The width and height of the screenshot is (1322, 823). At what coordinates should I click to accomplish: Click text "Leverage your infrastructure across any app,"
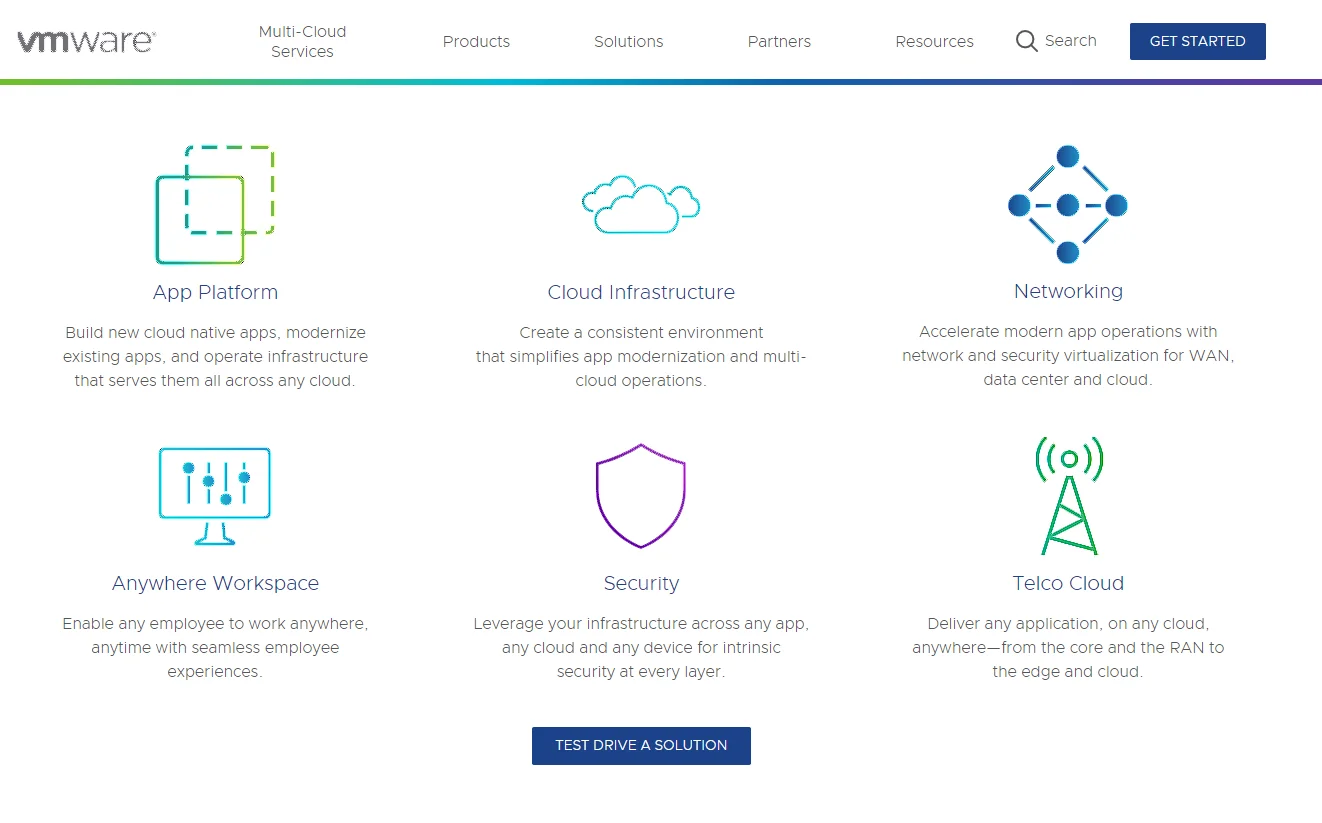(641, 623)
